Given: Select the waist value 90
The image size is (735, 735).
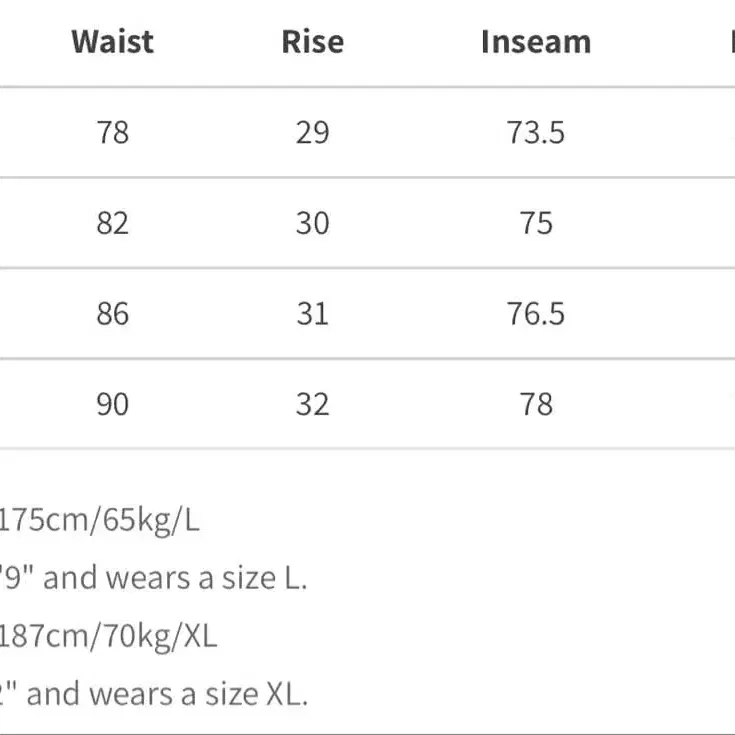Looking at the screenshot, I should click(x=112, y=404).
